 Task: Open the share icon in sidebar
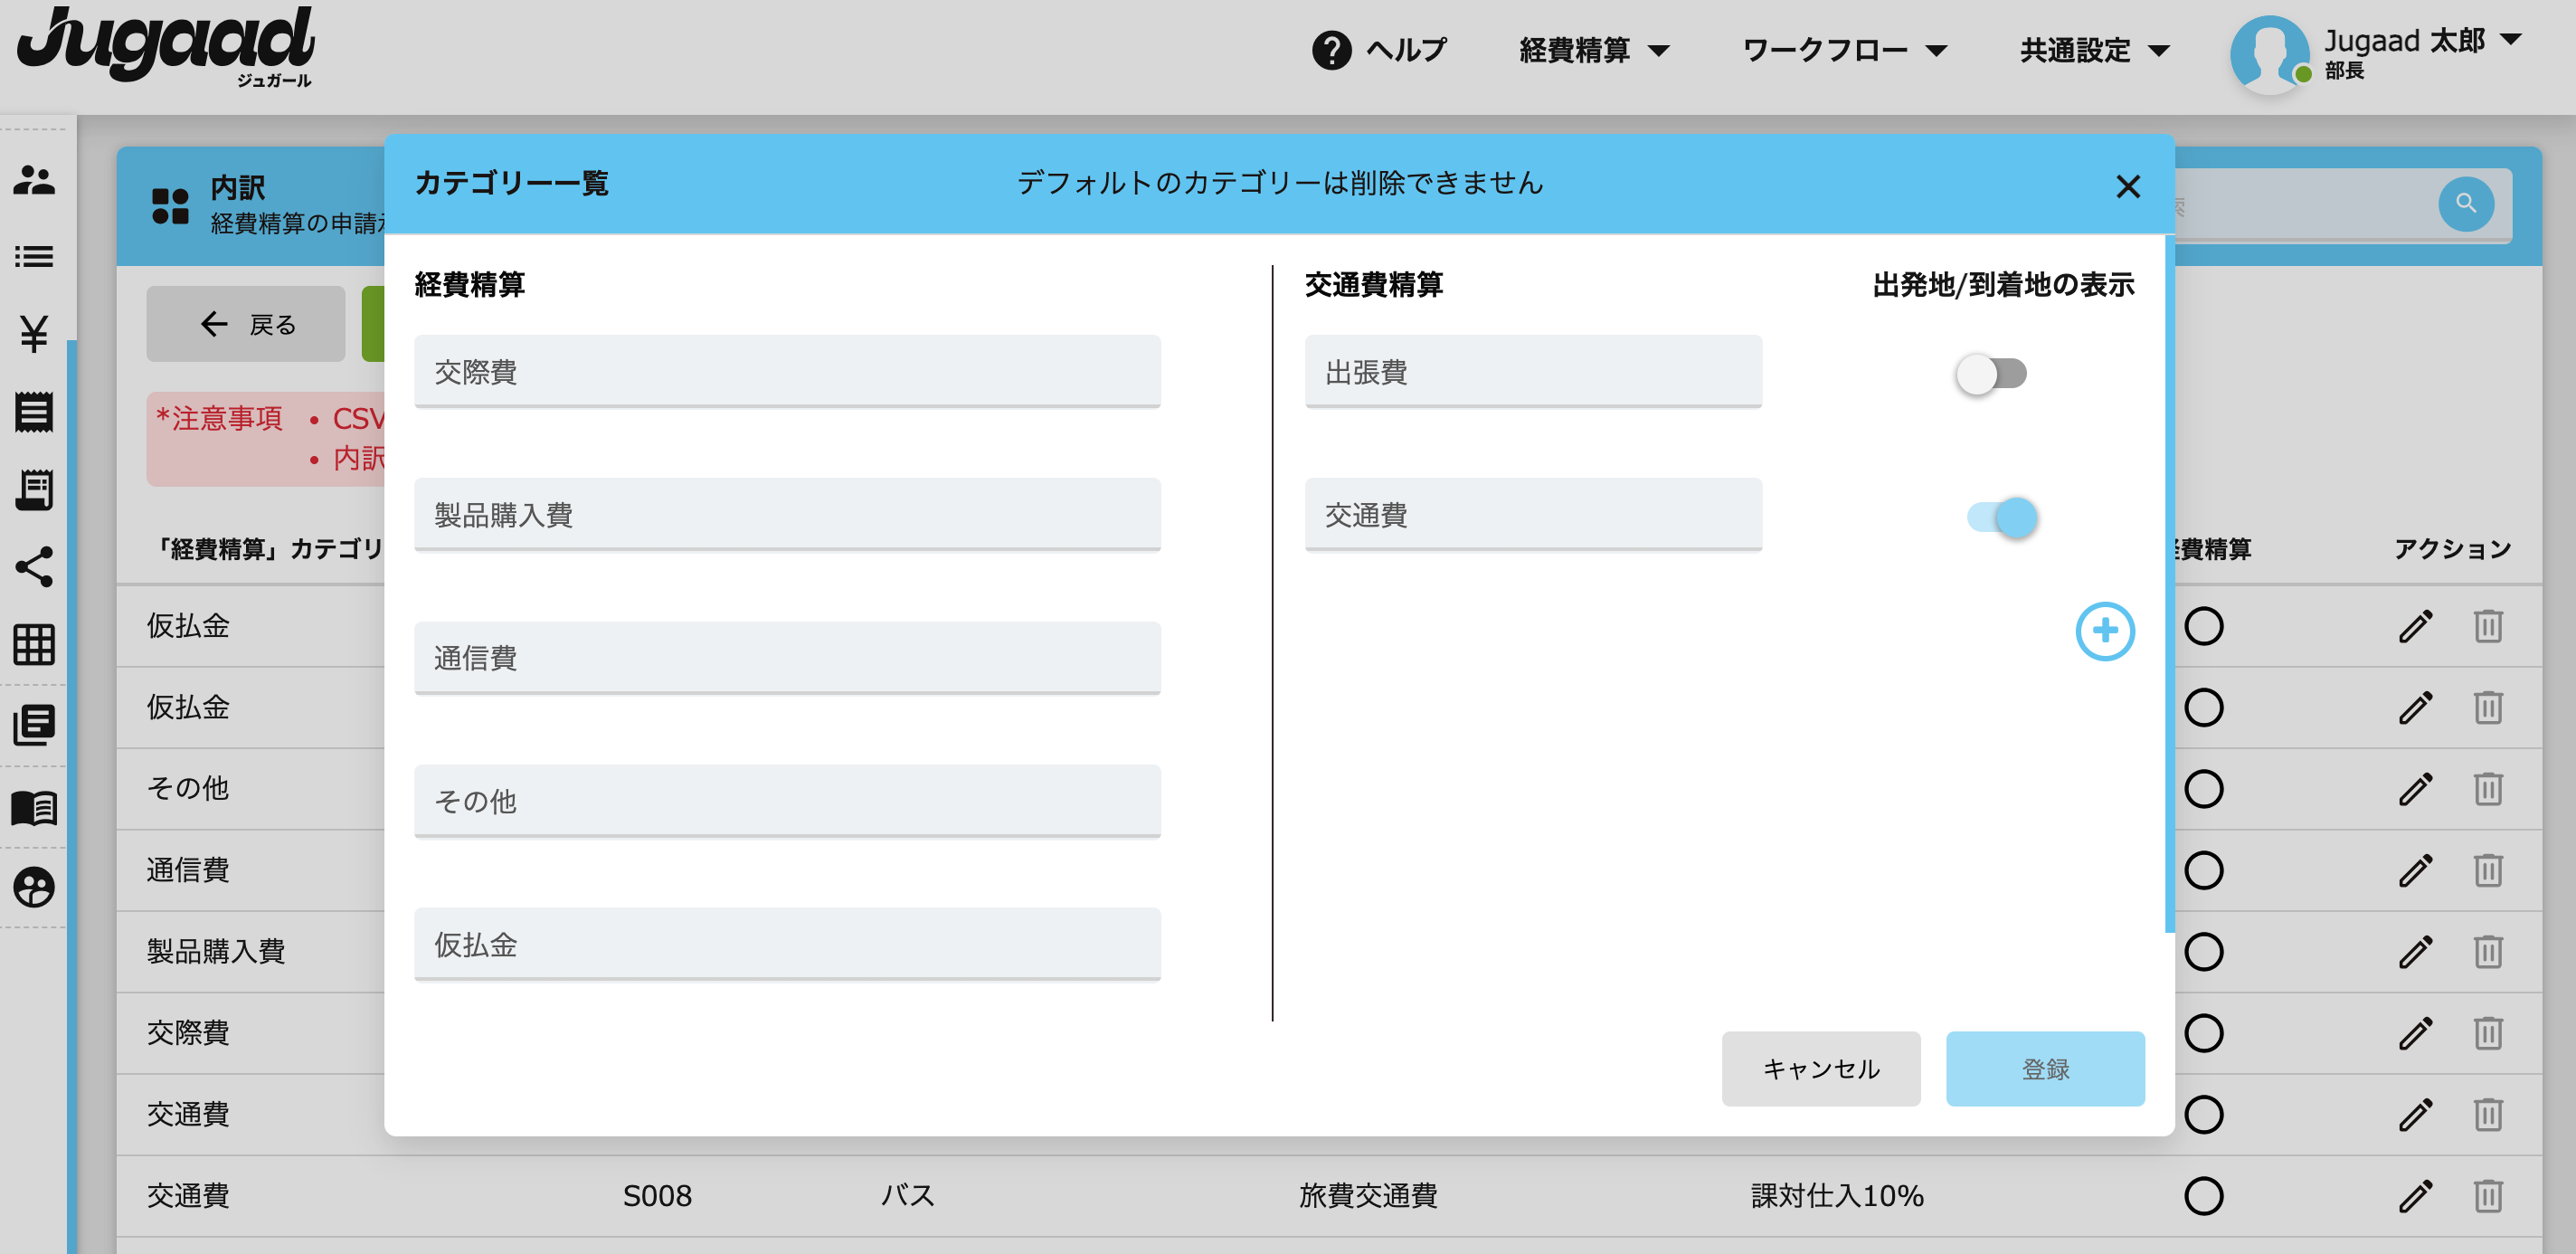[x=34, y=567]
